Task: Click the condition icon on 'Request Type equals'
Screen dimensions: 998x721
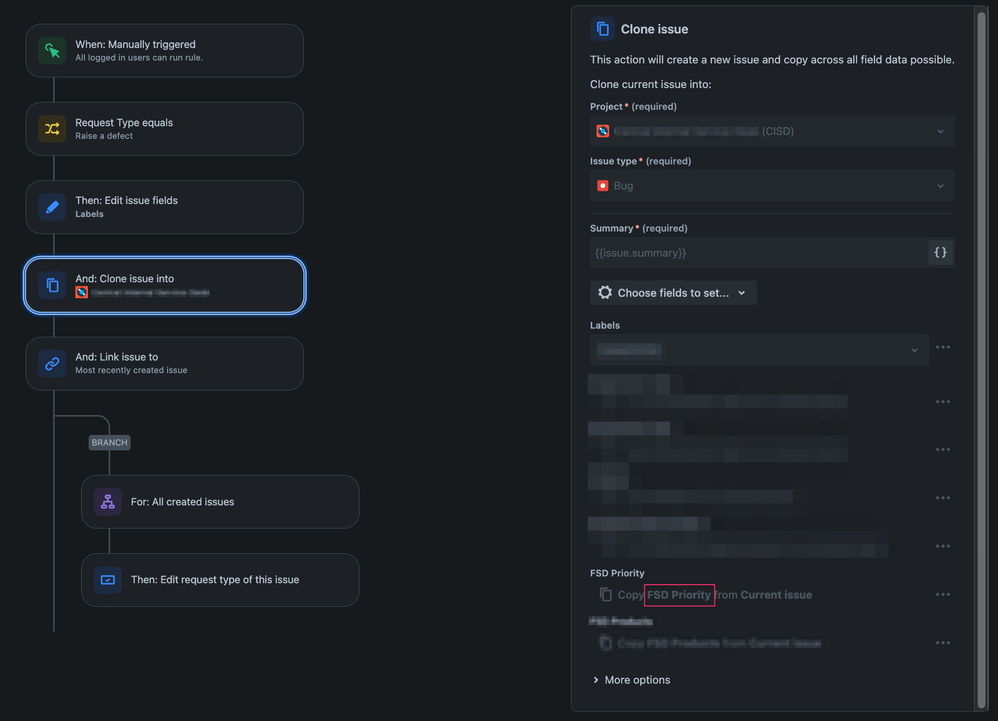Action: tap(51, 128)
